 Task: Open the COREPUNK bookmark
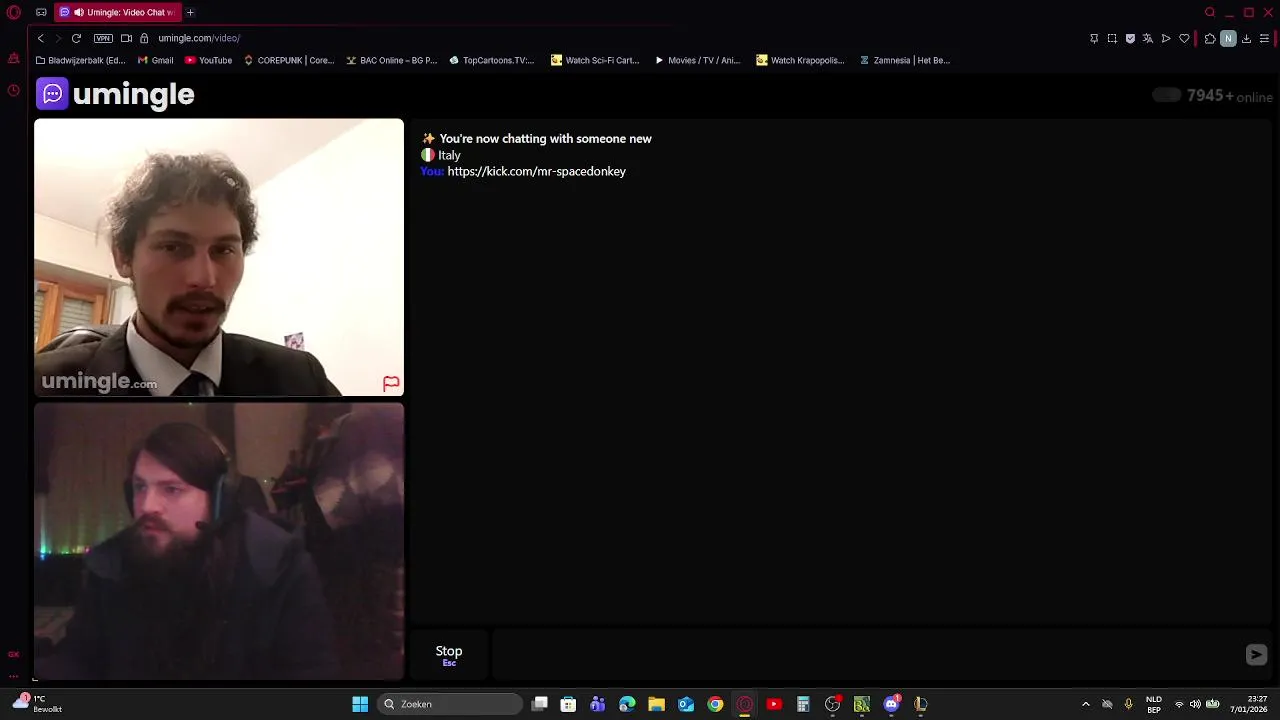coord(289,60)
